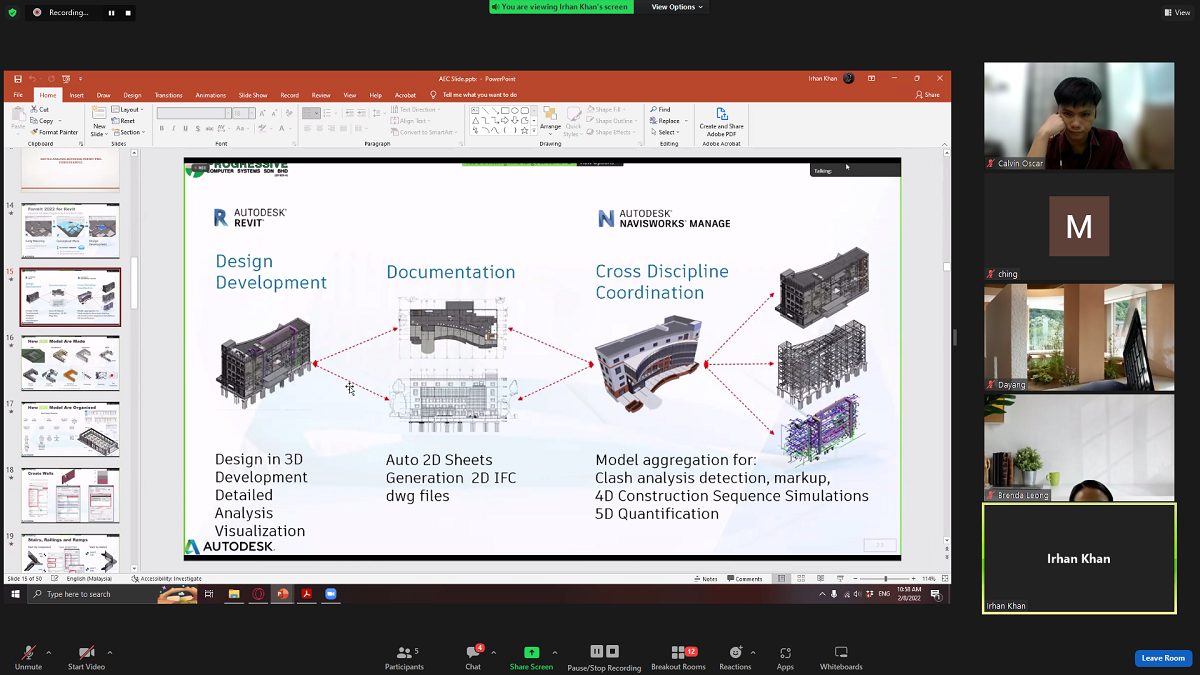
Task: Click the Share button in PowerPoint
Action: [x=927, y=95]
